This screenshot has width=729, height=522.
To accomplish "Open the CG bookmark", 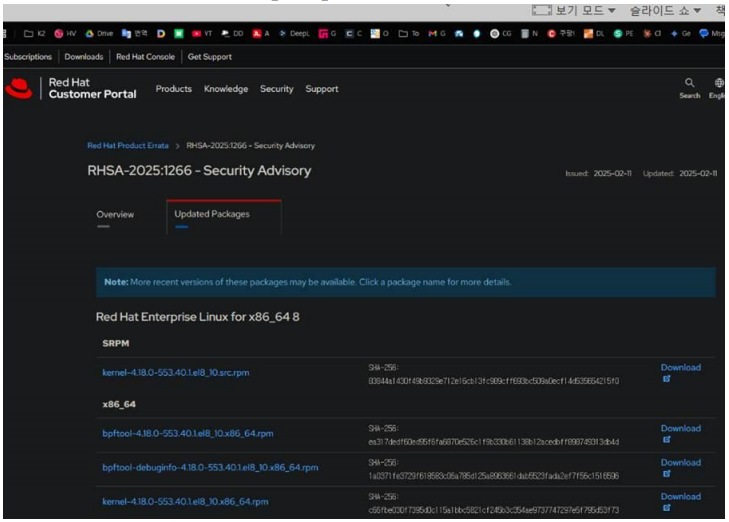I will click(501, 33).
